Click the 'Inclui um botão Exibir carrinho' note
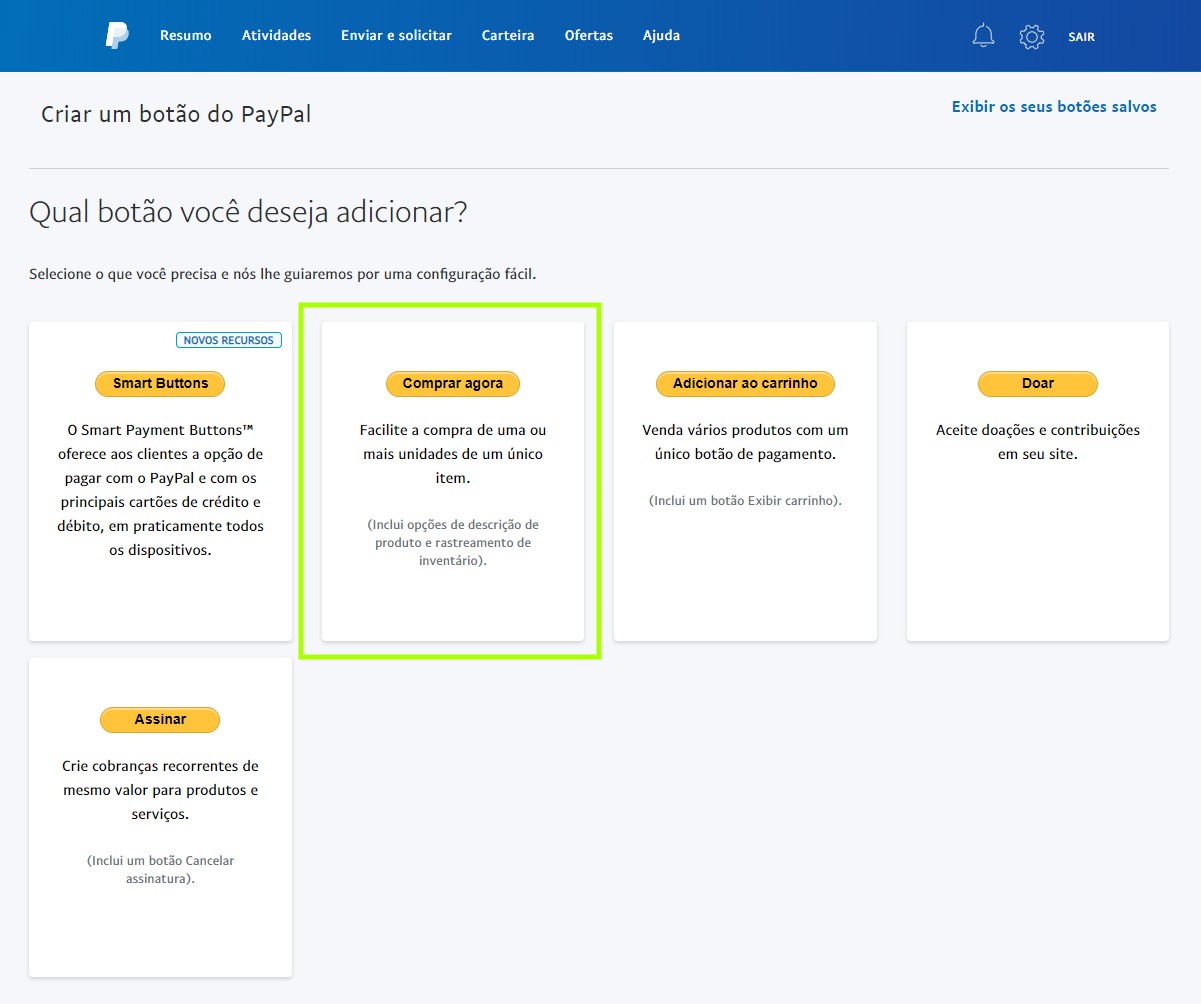This screenshot has width=1201, height=1004. (745, 500)
